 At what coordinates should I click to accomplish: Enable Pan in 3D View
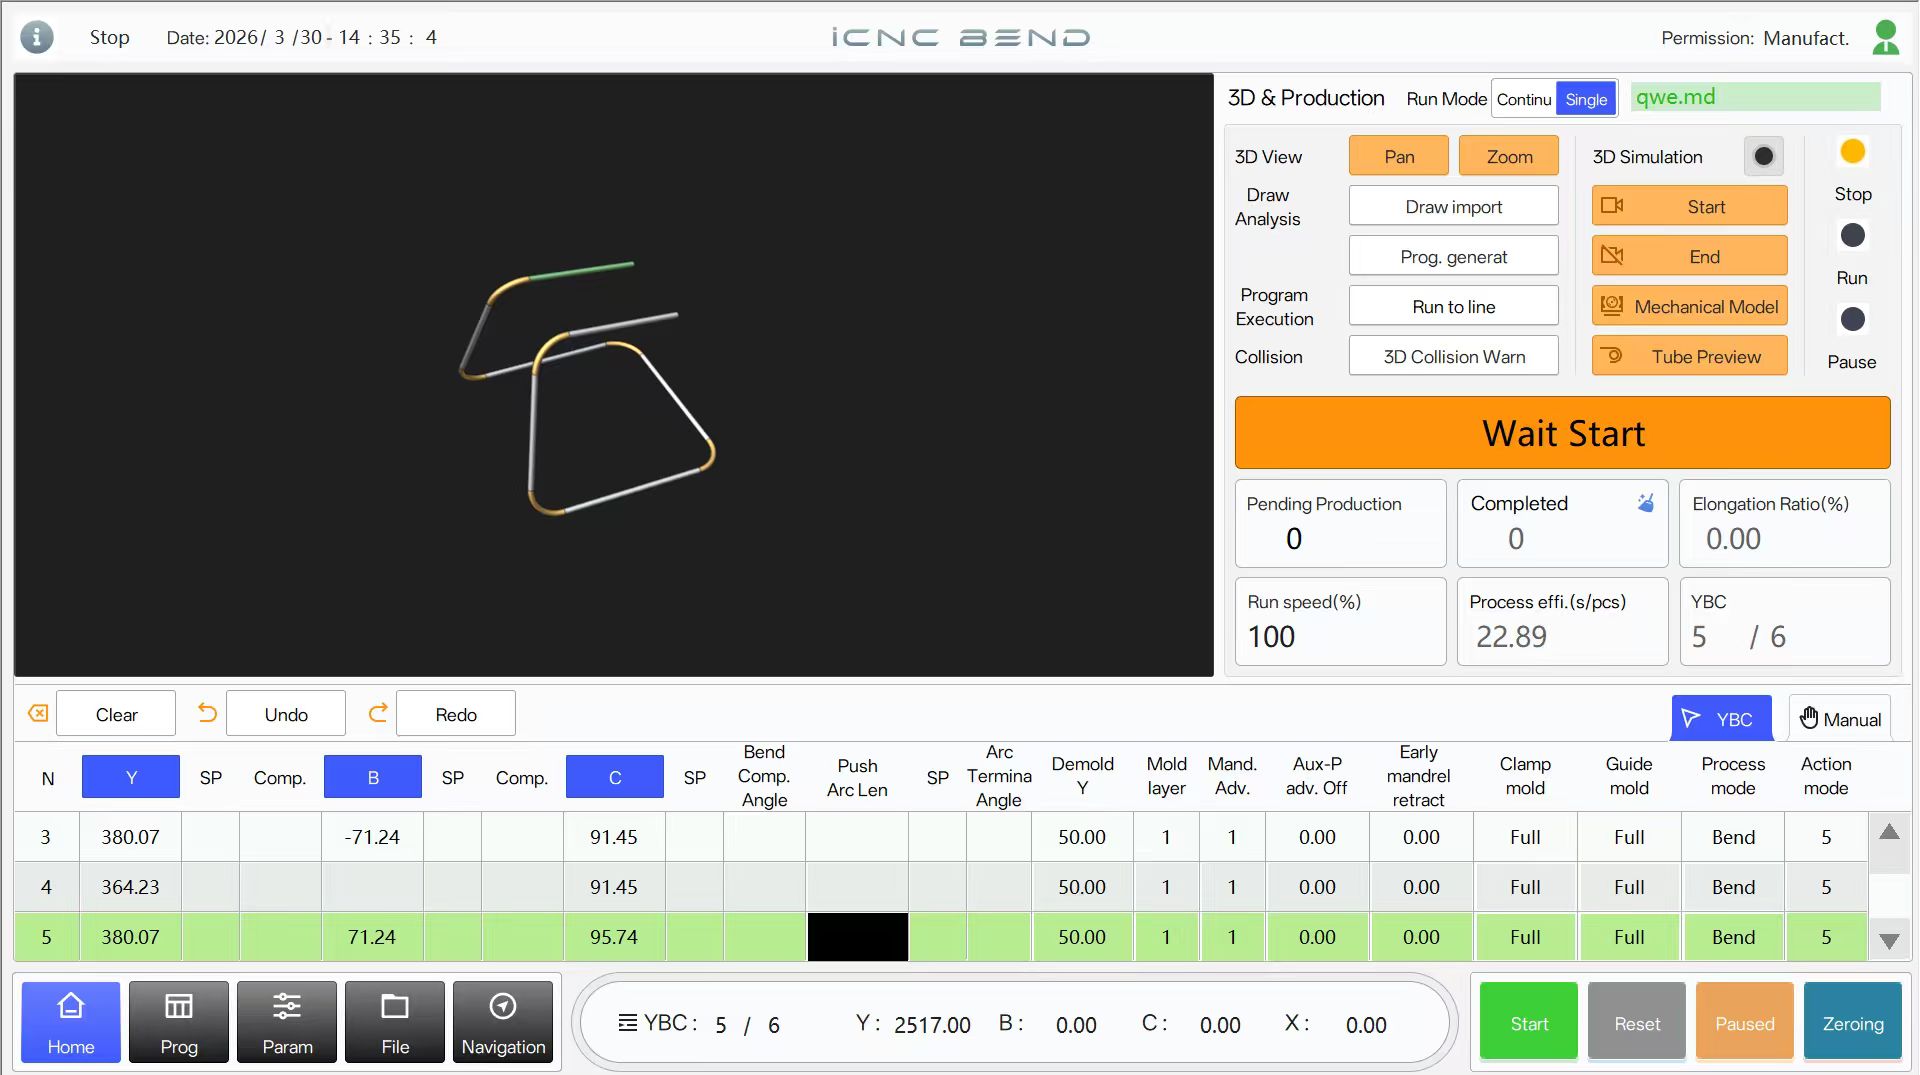coord(1399,156)
